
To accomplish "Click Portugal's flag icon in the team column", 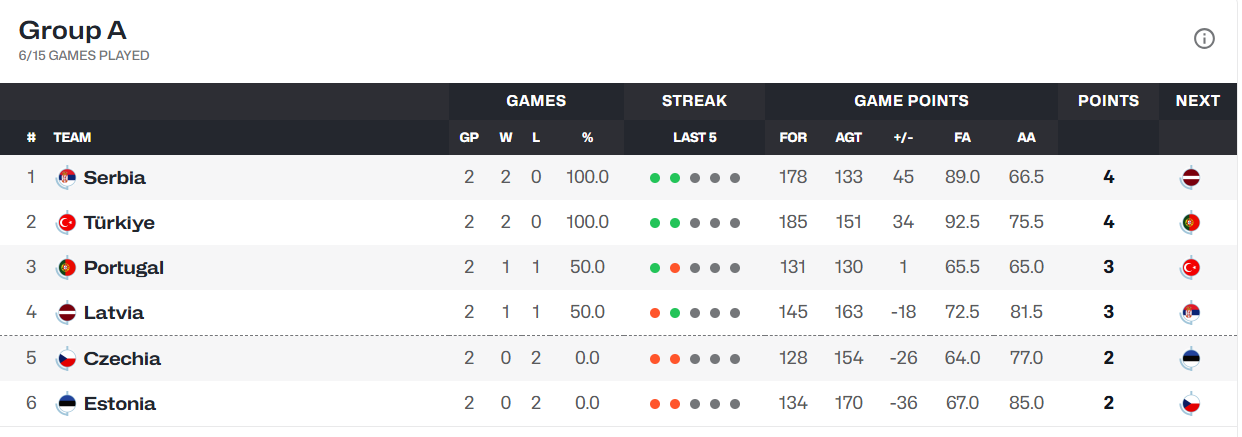I will (x=66, y=268).
